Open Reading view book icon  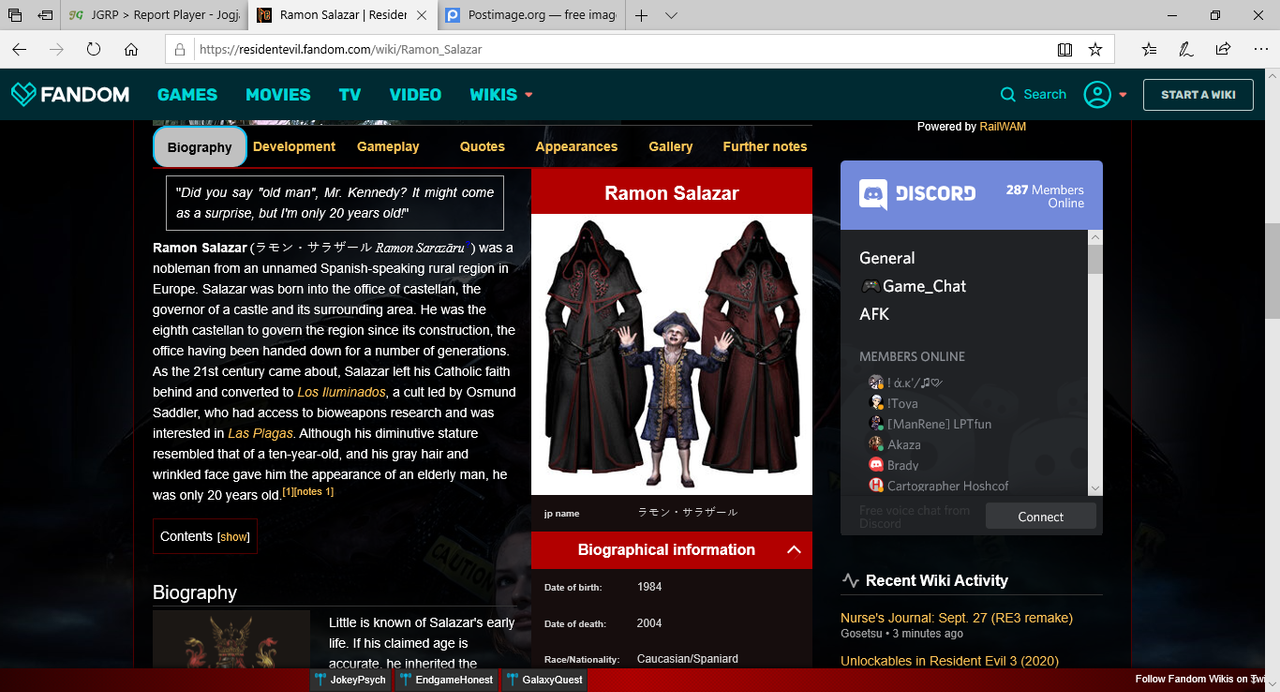pos(1065,49)
